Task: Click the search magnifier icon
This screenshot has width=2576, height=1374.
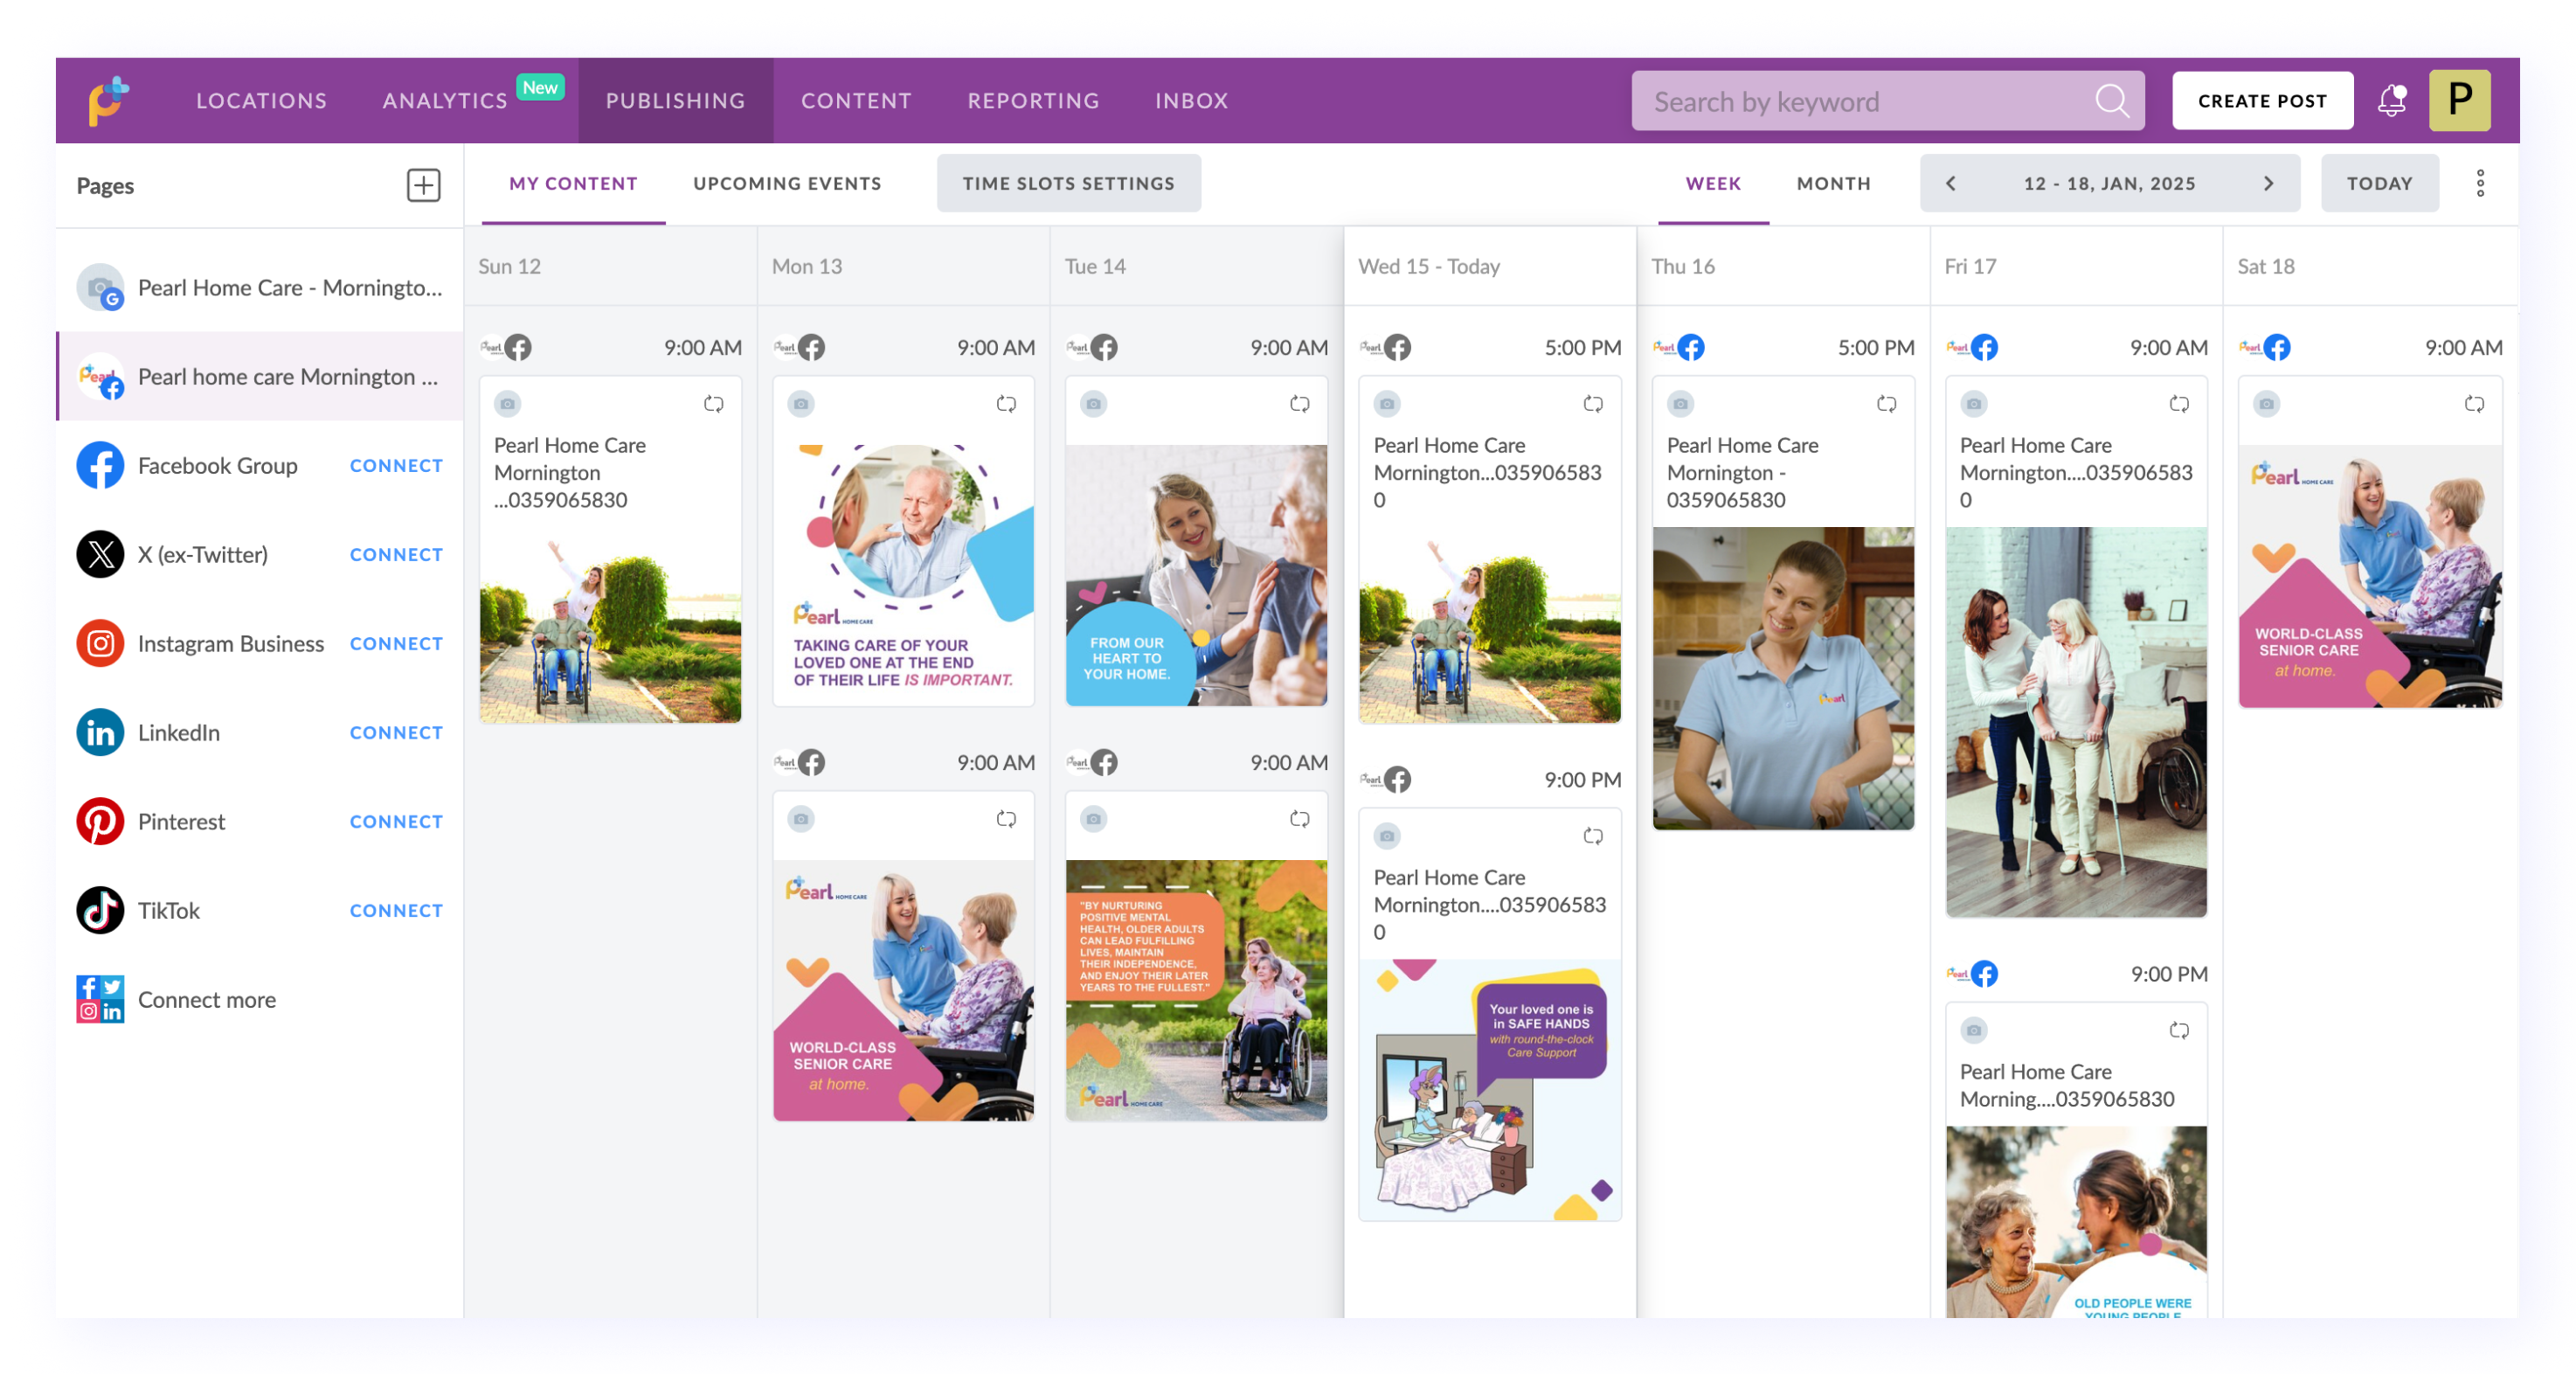Action: point(2111,100)
